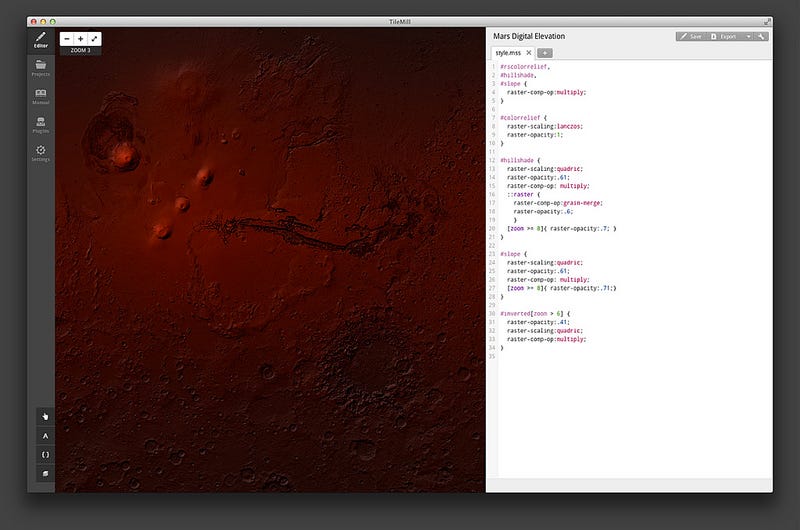Expand the Export dropdown arrow
The image size is (800, 530).
coord(748,37)
